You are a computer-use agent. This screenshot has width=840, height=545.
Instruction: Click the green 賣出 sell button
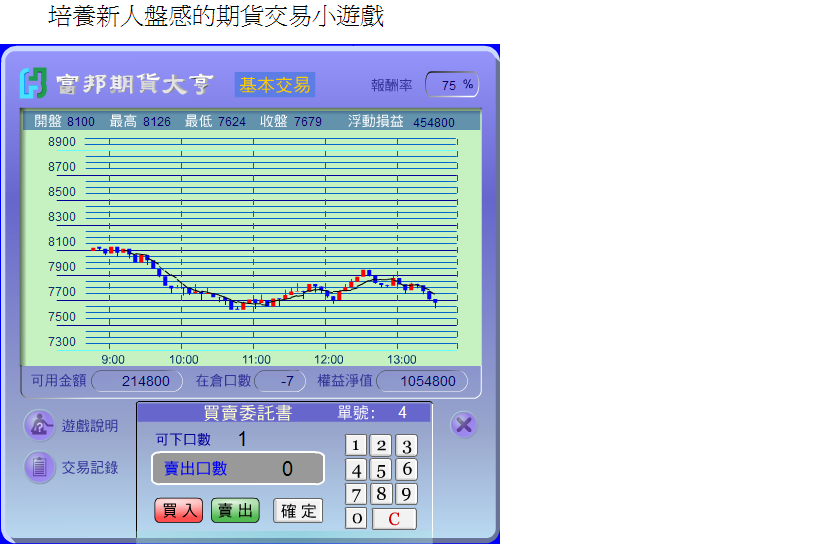tap(235, 510)
